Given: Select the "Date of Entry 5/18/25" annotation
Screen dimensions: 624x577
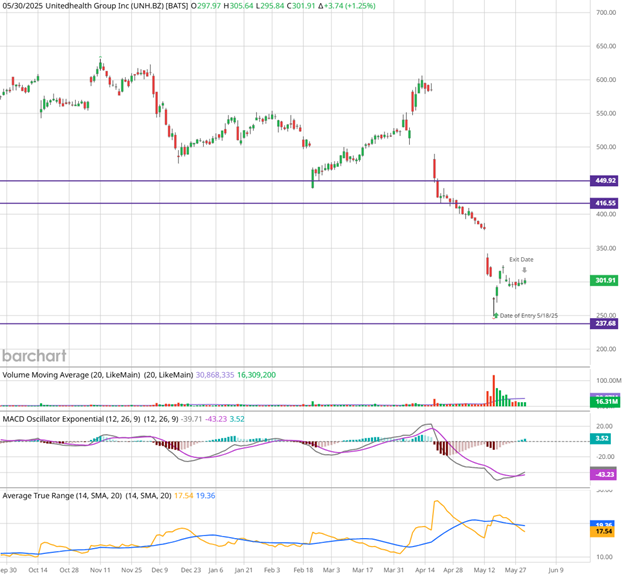Looking at the screenshot, I should [x=528, y=316].
